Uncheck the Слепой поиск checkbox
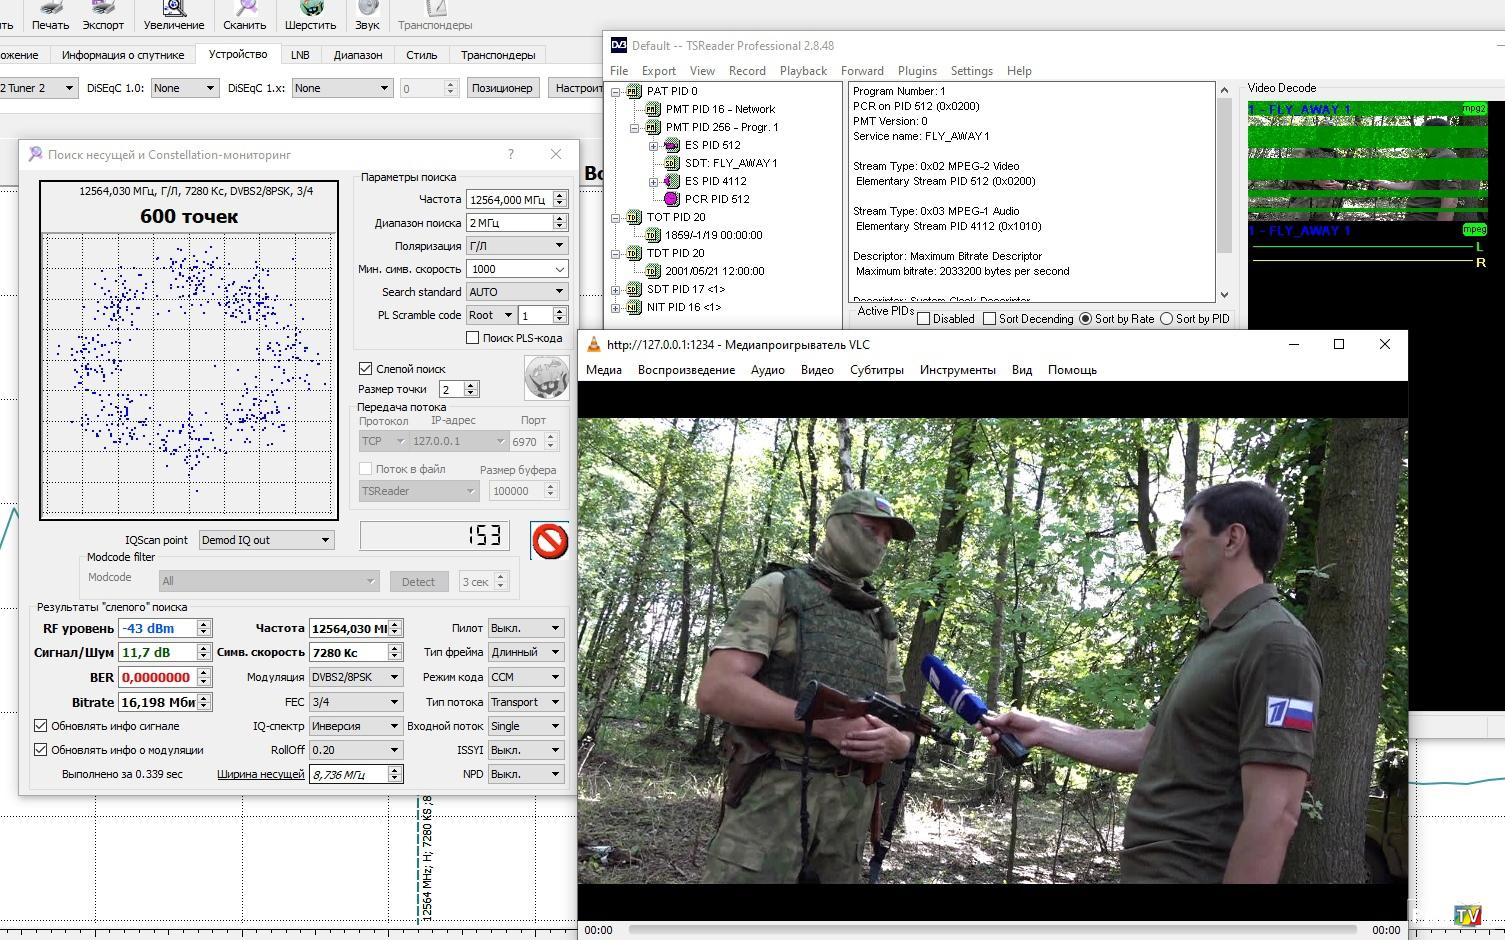Screen dimensions: 1505x940 click(366, 369)
